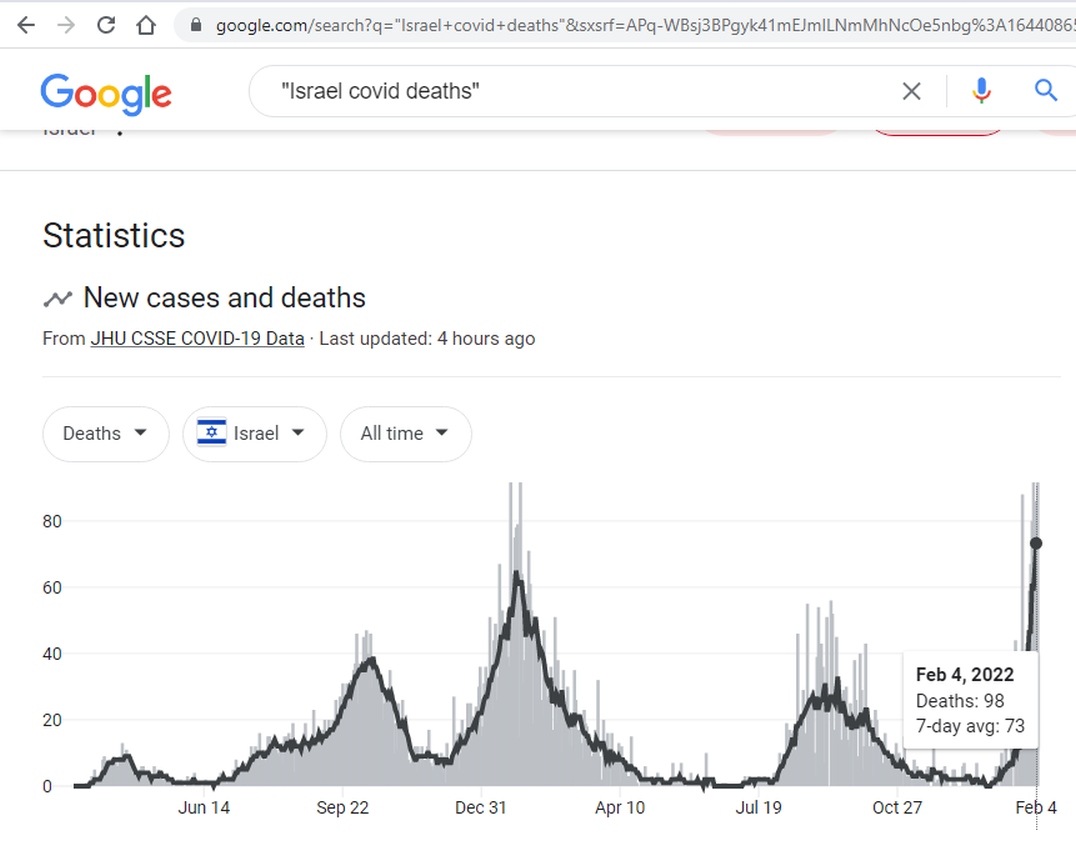Image resolution: width=1076 pixels, height=841 pixels.
Task: Start voice search with microphone icon
Action: point(981,92)
